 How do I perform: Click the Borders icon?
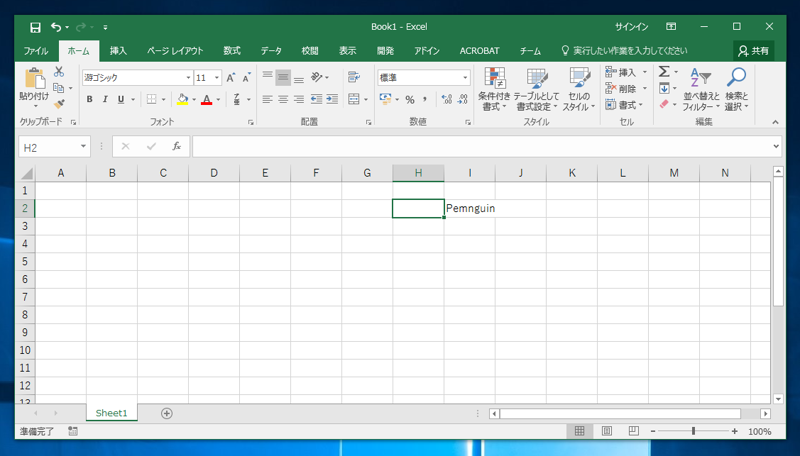(152, 99)
